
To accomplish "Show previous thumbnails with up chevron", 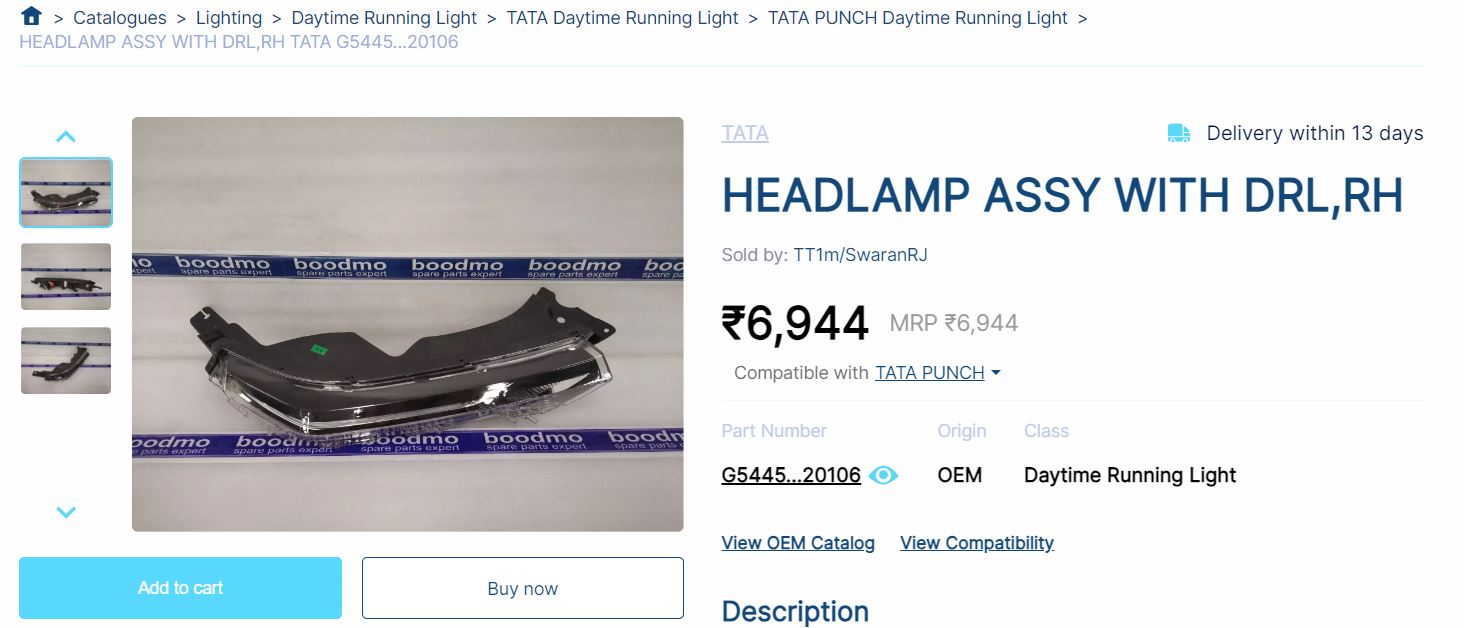I will coord(66,137).
